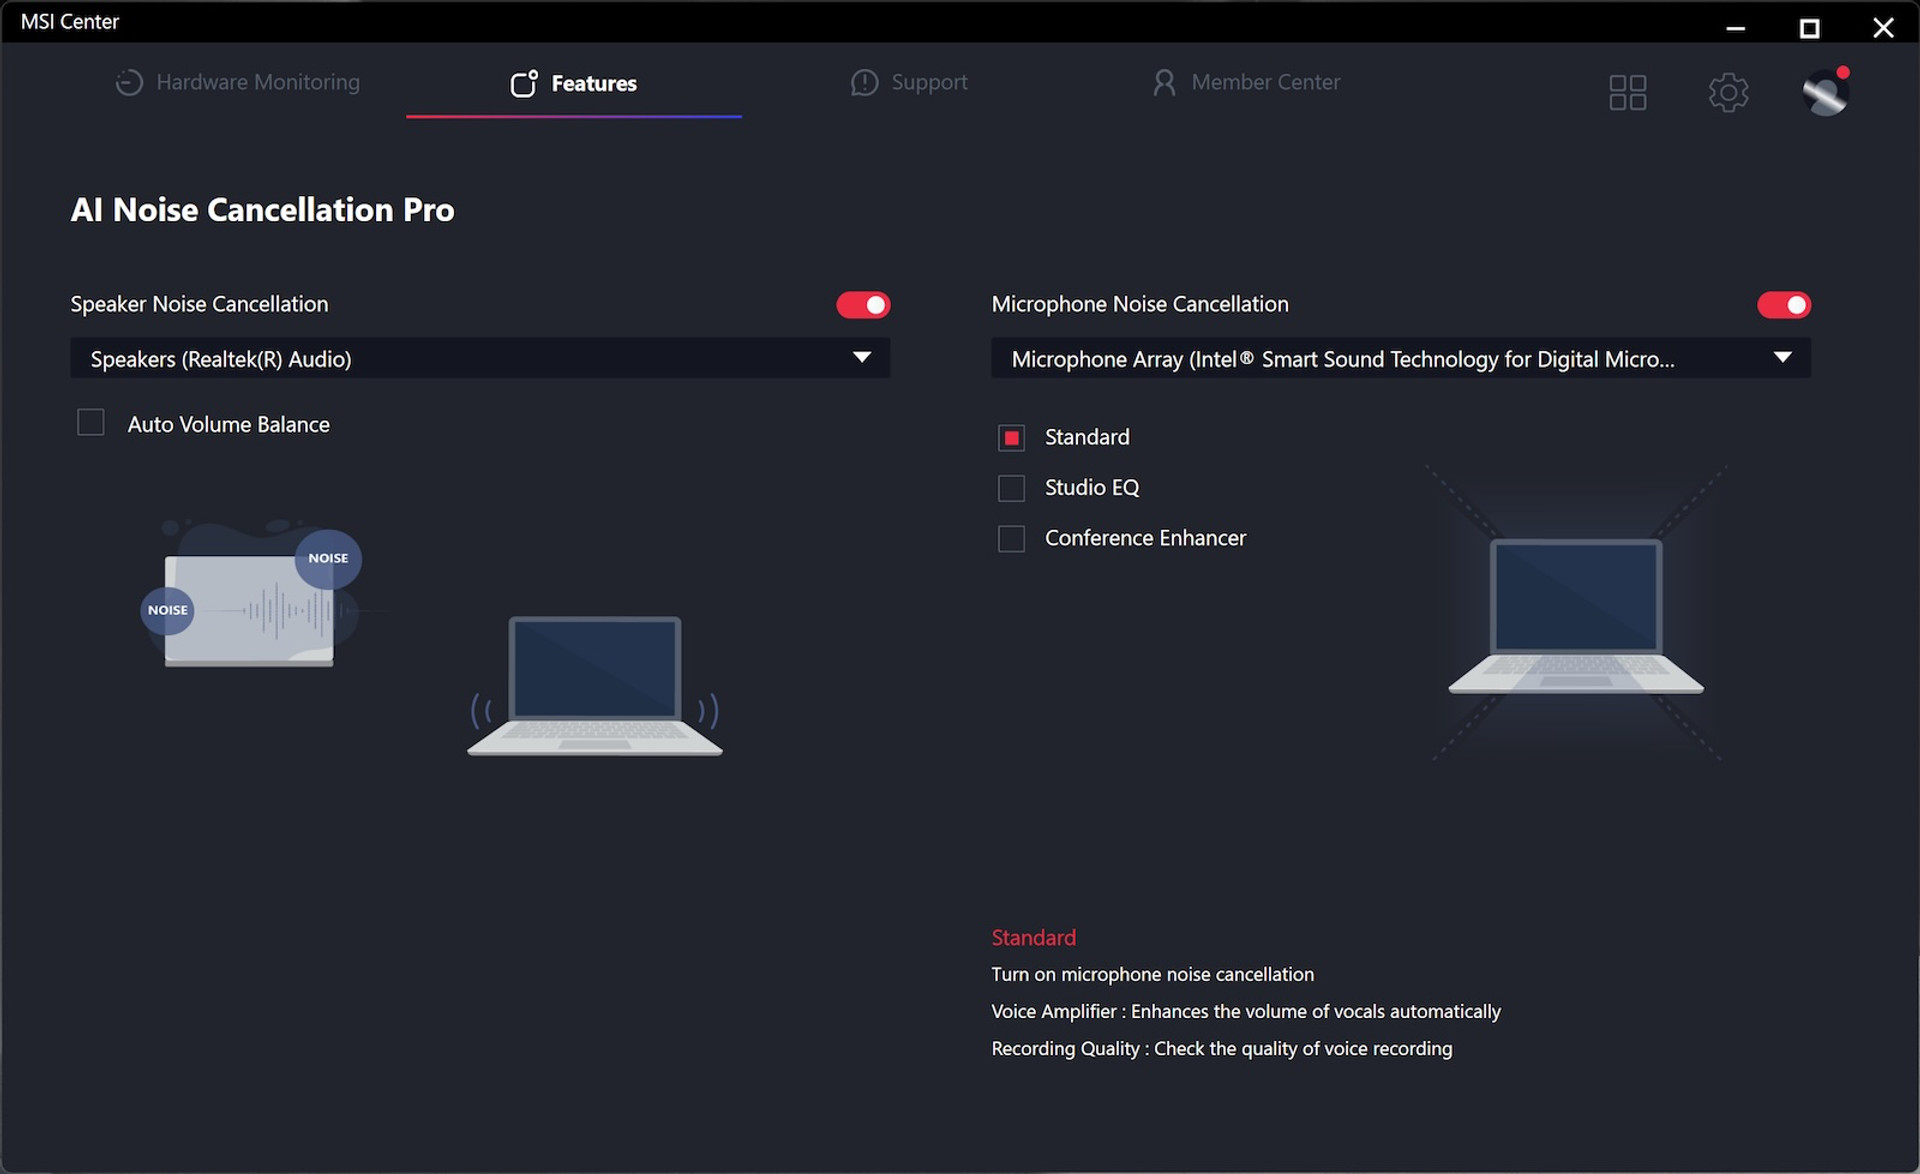Go to the Support tab
Screen dimensions: 1920x1174
click(x=909, y=83)
